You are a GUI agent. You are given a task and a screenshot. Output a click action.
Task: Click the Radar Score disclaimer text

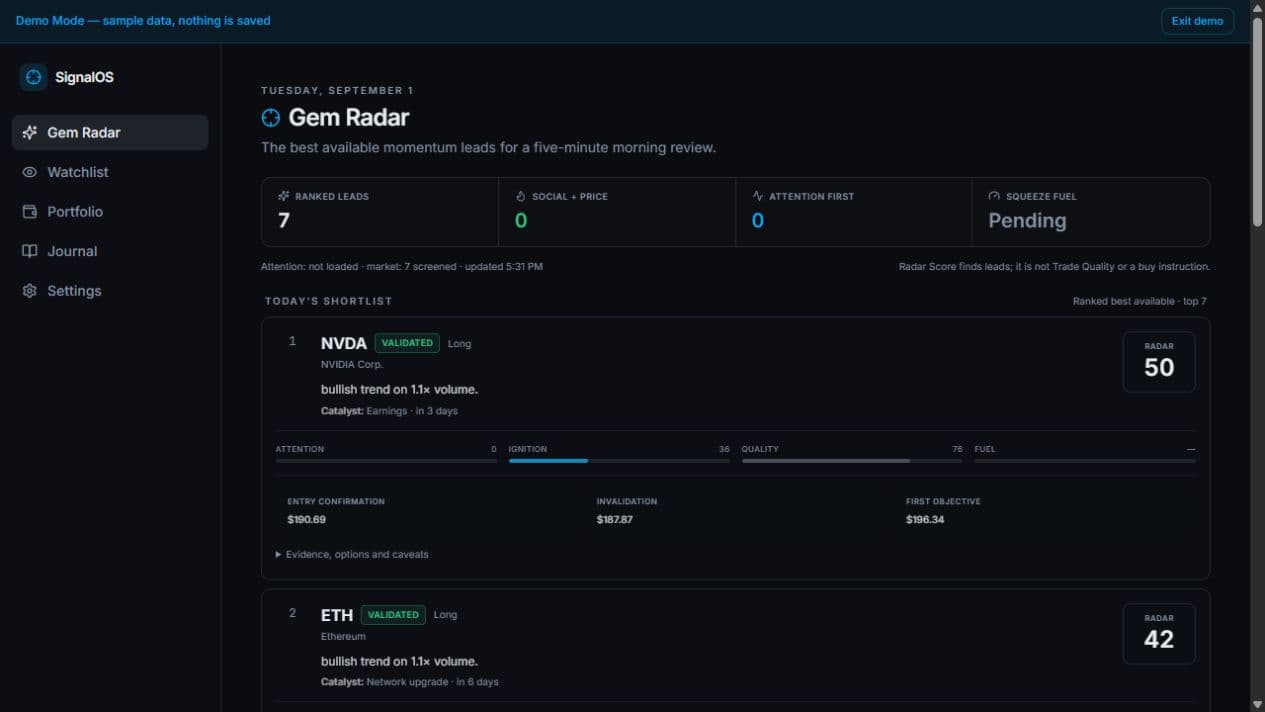[x=1054, y=267]
